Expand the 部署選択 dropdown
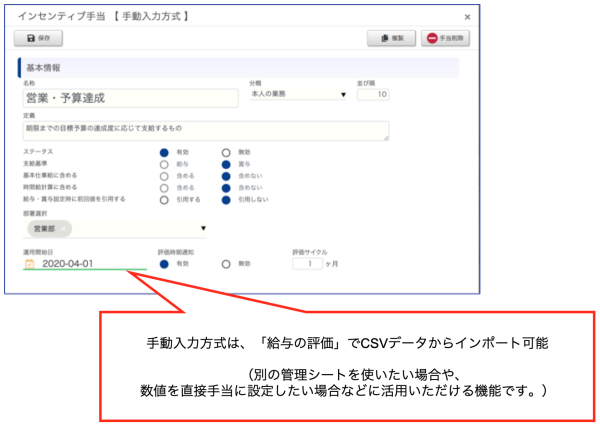 (x=204, y=229)
